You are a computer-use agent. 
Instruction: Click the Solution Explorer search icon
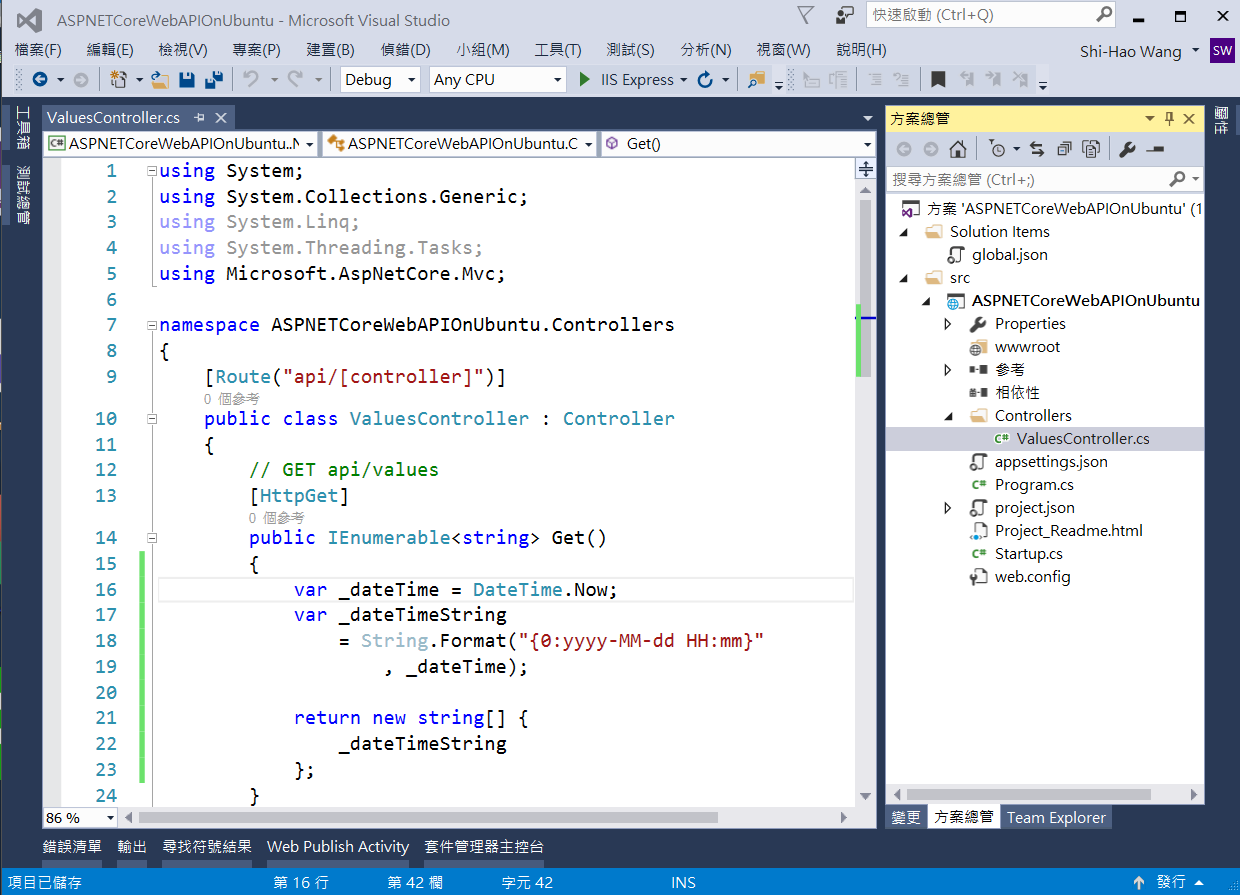coord(1177,179)
